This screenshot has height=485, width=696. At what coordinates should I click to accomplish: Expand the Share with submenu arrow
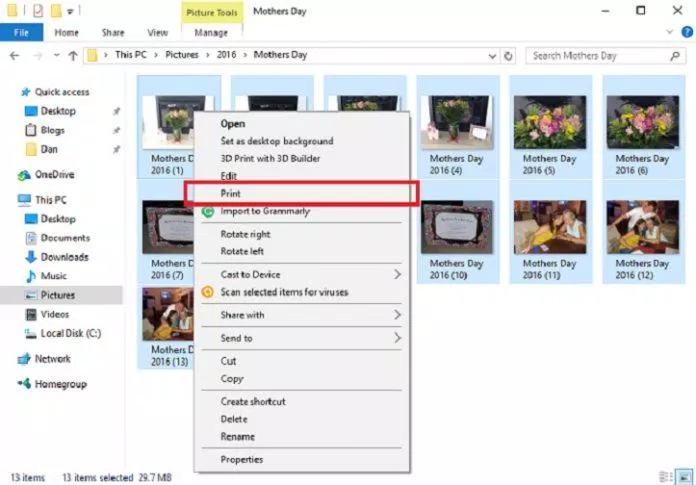397,315
